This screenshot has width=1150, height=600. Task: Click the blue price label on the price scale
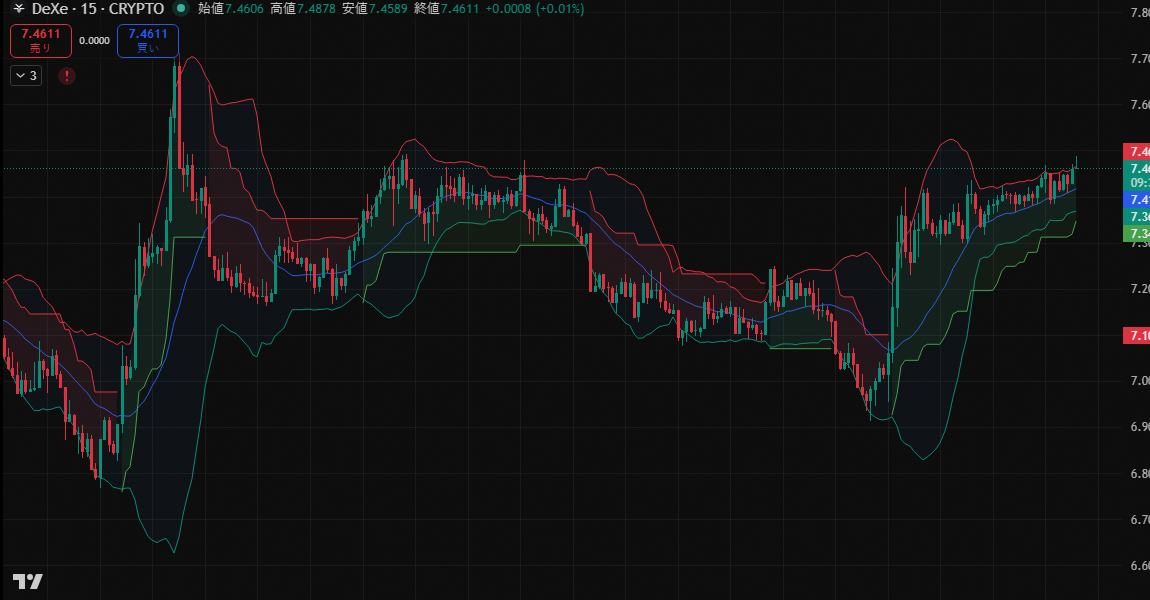point(1137,200)
